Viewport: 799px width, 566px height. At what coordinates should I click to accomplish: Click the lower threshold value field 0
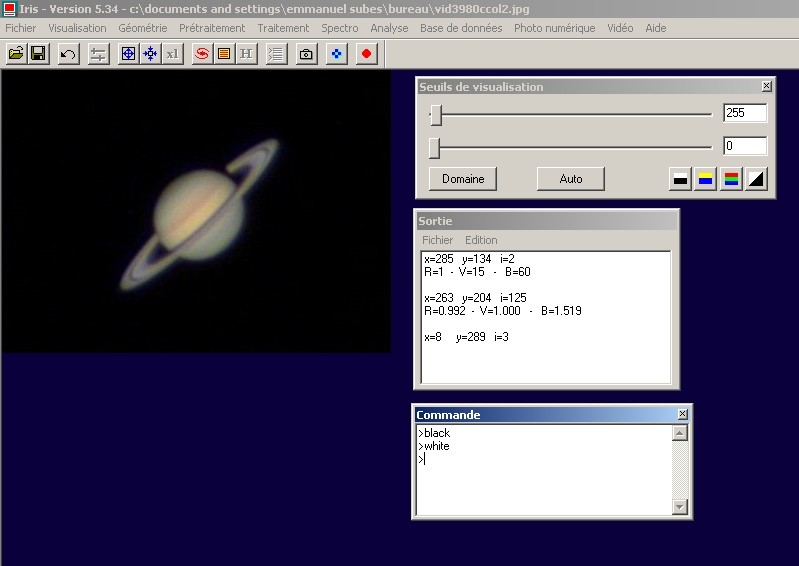pyautogui.click(x=745, y=146)
